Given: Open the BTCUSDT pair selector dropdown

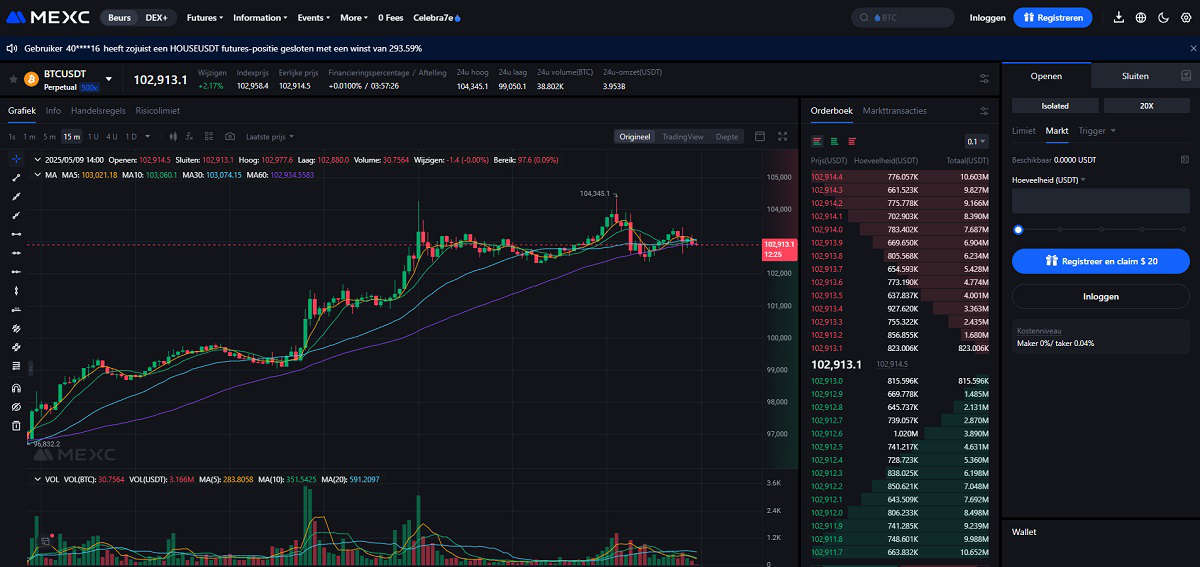Looking at the screenshot, I should pos(108,79).
